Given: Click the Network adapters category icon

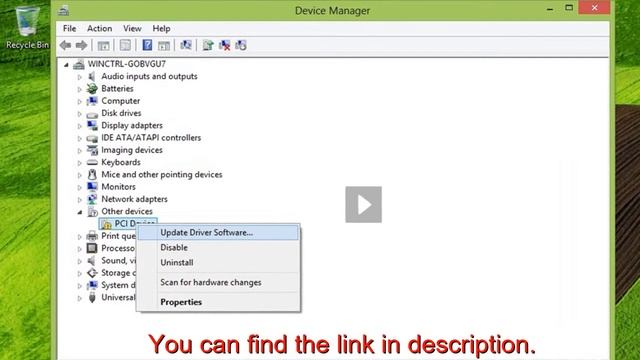Looking at the screenshot, I should 92,199.
